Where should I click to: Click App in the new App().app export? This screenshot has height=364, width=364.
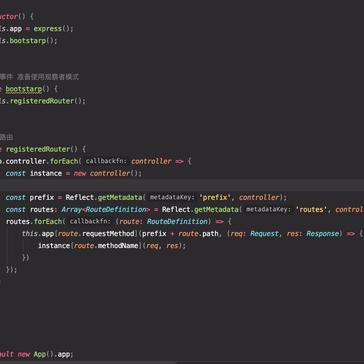(x=40, y=354)
